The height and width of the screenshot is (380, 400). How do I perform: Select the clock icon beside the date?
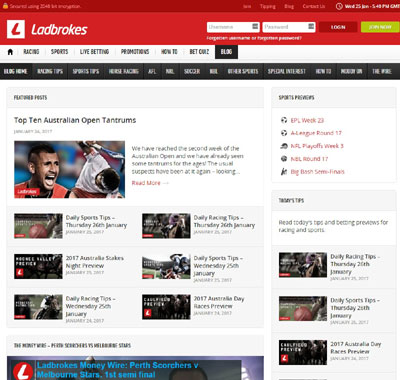click(x=339, y=6)
